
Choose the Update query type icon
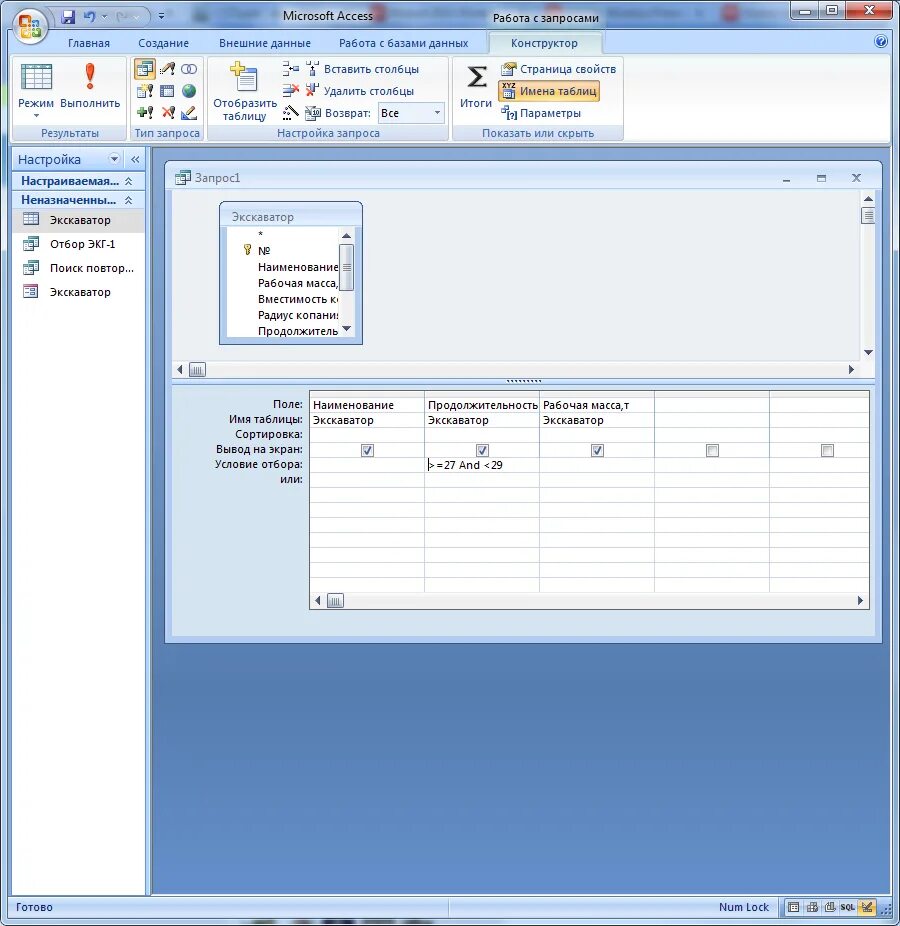tap(167, 69)
